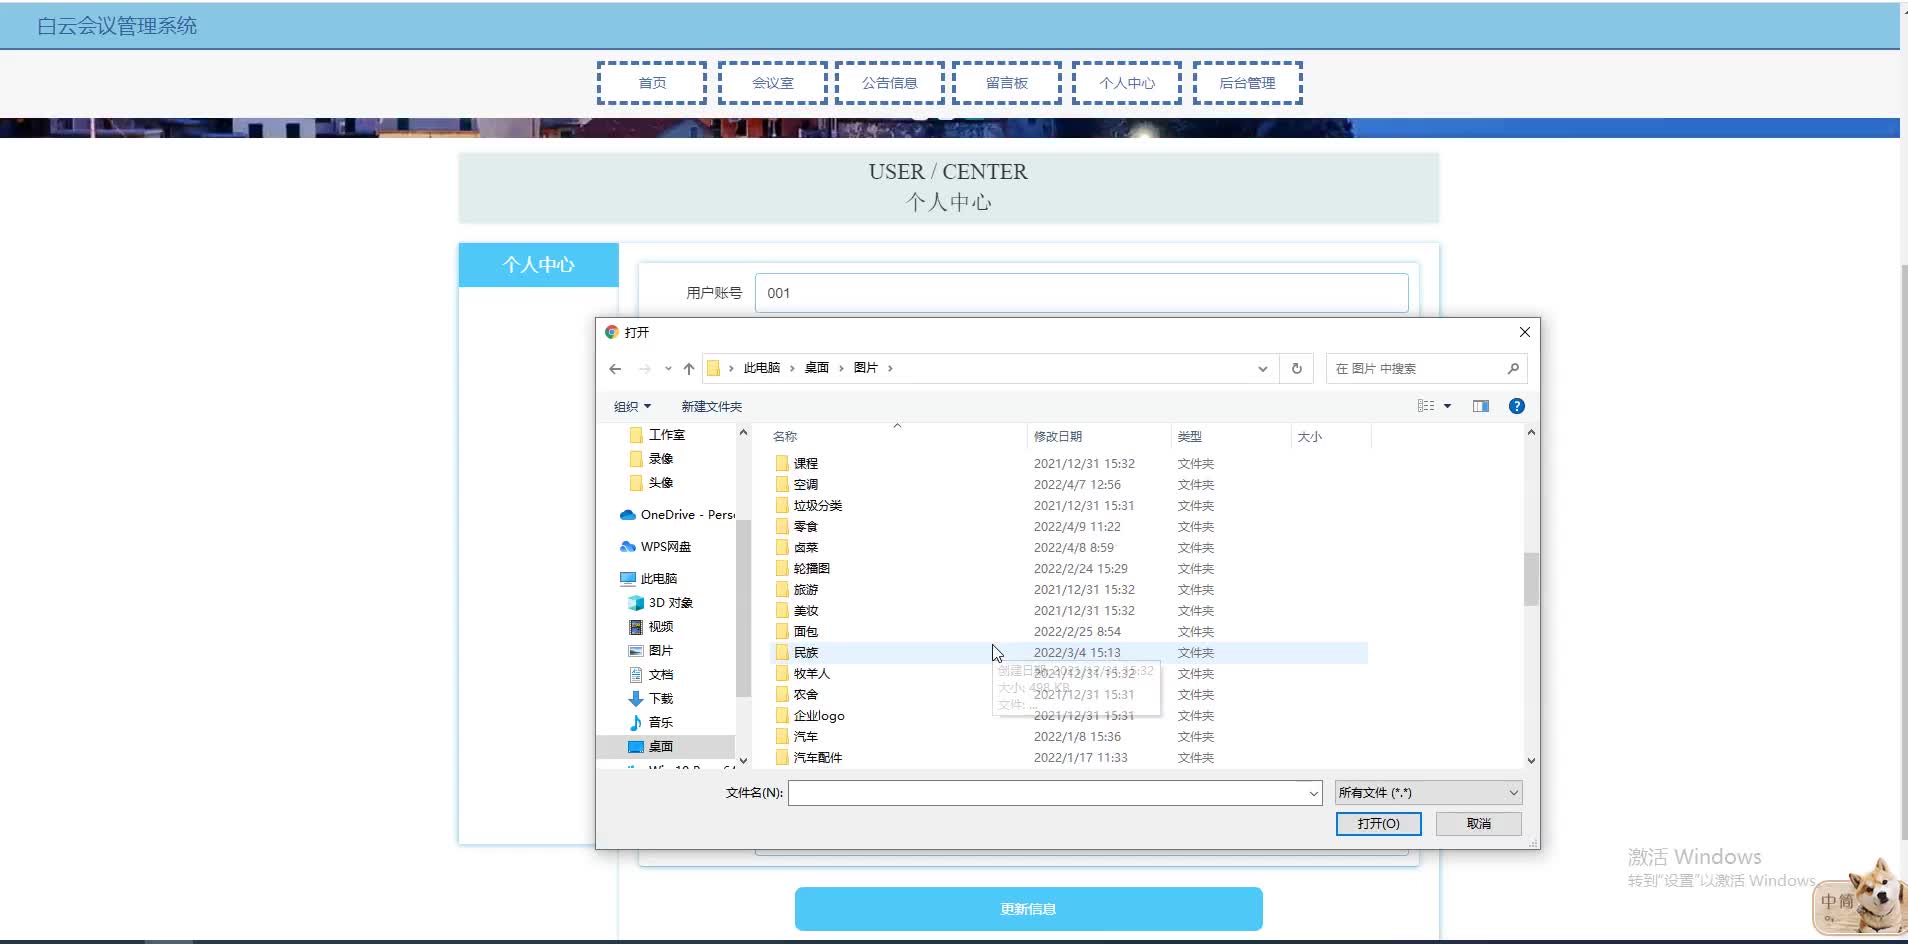Screen dimensions: 1908x944
Task: Open the help icon in dialog toolbar
Action: (x=1516, y=405)
